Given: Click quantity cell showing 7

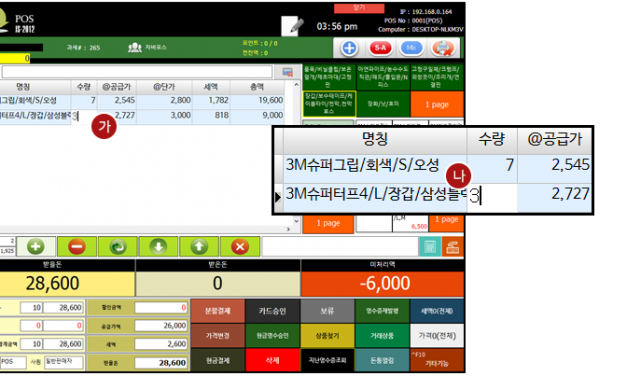Looking at the screenshot, I should coord(84,100).
